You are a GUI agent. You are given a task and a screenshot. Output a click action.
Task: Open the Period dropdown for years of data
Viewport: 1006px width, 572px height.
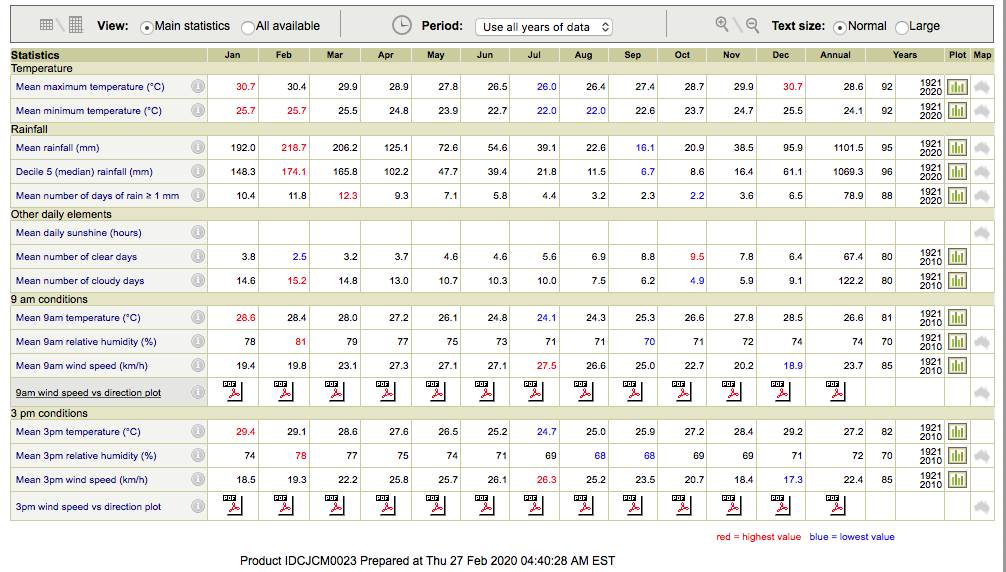pyautogui.click(x=544, y=27)
